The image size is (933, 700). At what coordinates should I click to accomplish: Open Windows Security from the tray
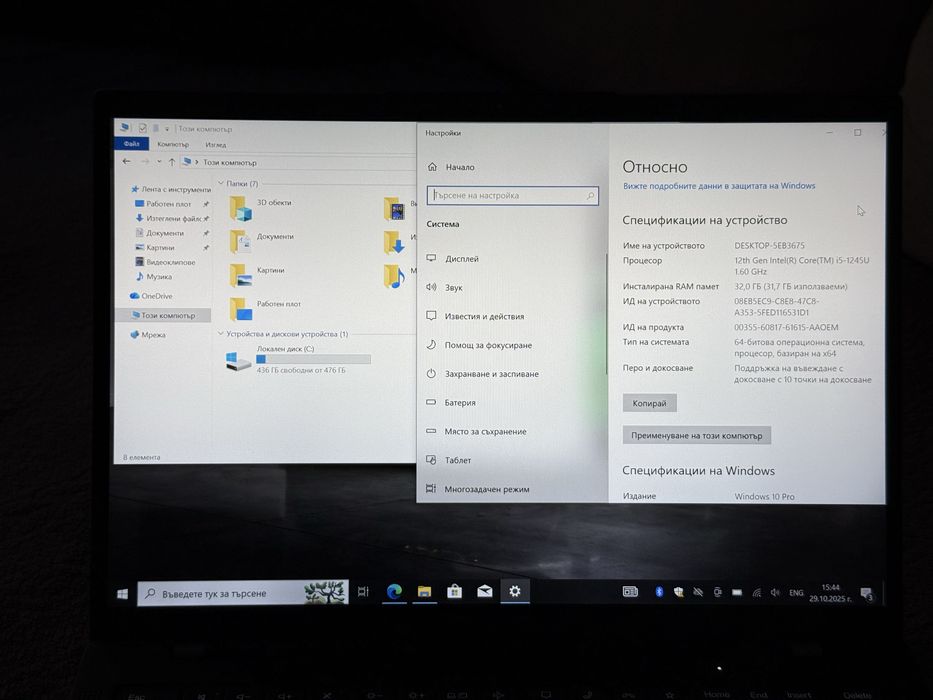678,592
